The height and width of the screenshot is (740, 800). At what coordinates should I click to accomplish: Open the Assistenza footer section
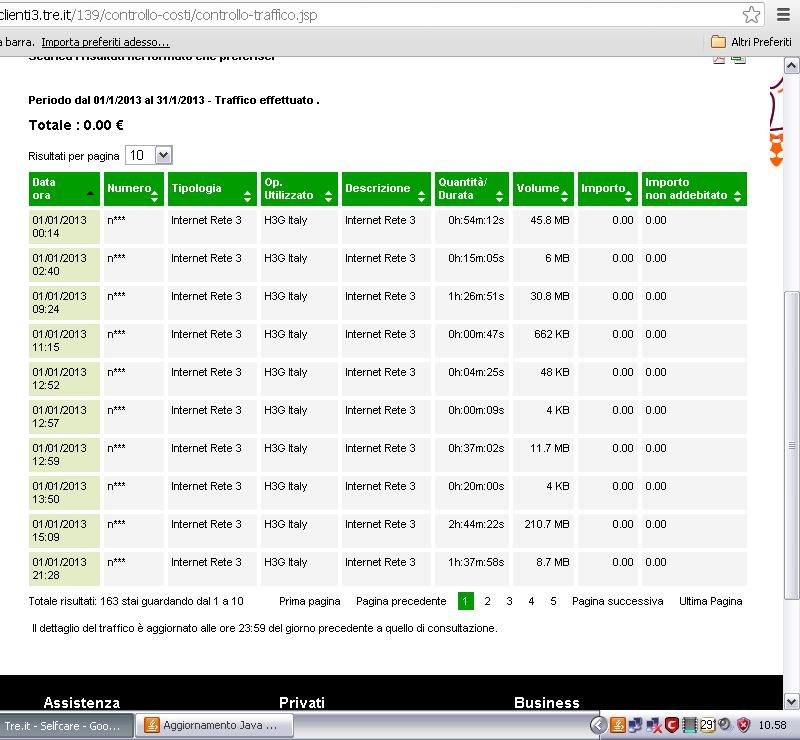point(82,703)
